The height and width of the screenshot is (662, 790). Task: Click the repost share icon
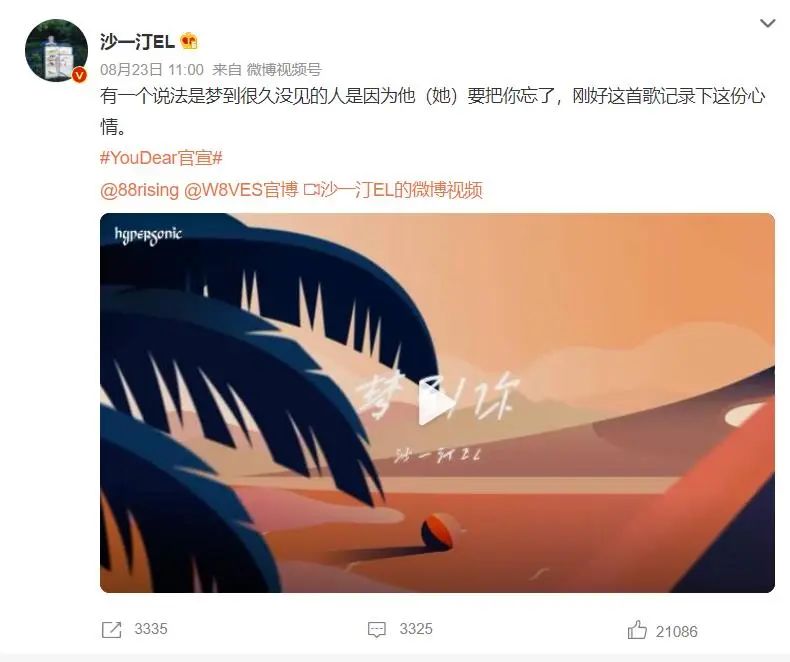[x=111, y=630]
